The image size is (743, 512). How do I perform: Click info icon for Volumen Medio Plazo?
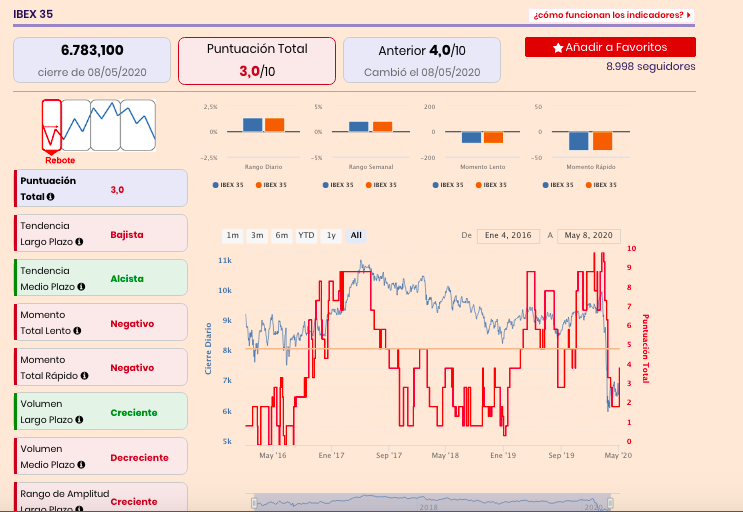(x=81, y=465)
